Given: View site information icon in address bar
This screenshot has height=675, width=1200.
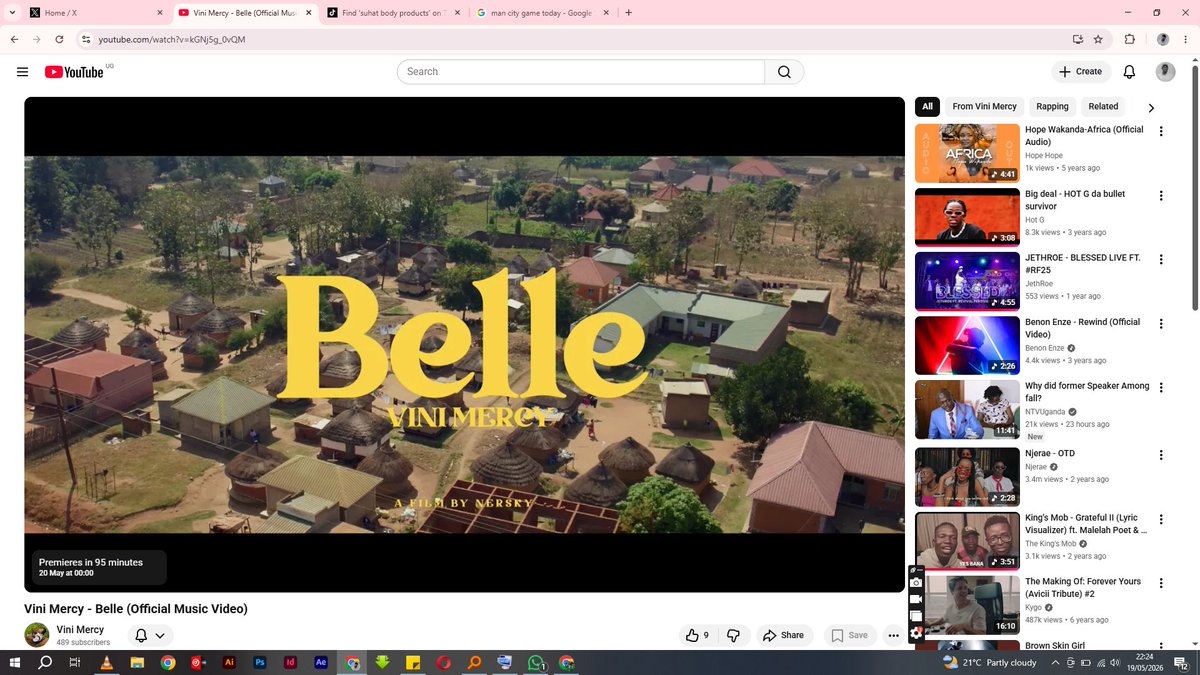Looking at the screenshot, I should (86, 39).
